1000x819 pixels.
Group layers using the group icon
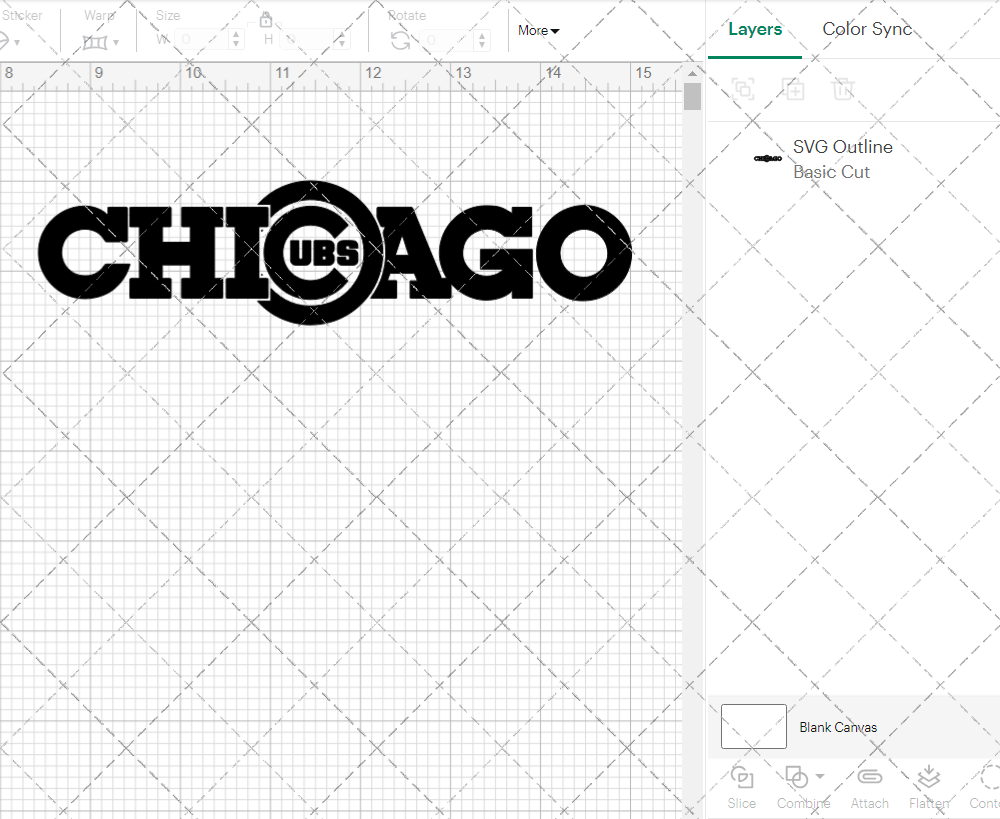coord(742,89)
